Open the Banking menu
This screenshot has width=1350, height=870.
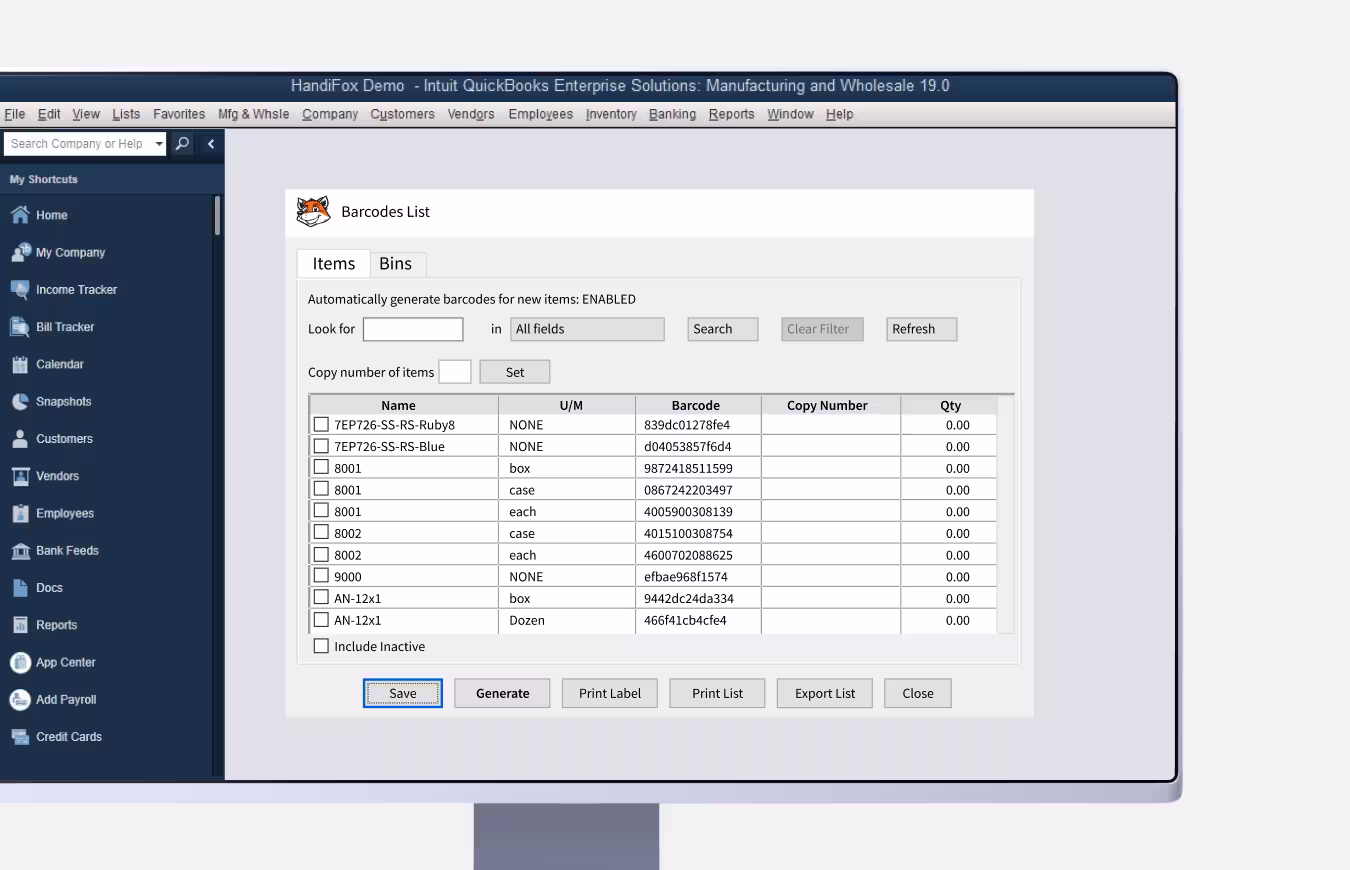(x=672, y=114)
